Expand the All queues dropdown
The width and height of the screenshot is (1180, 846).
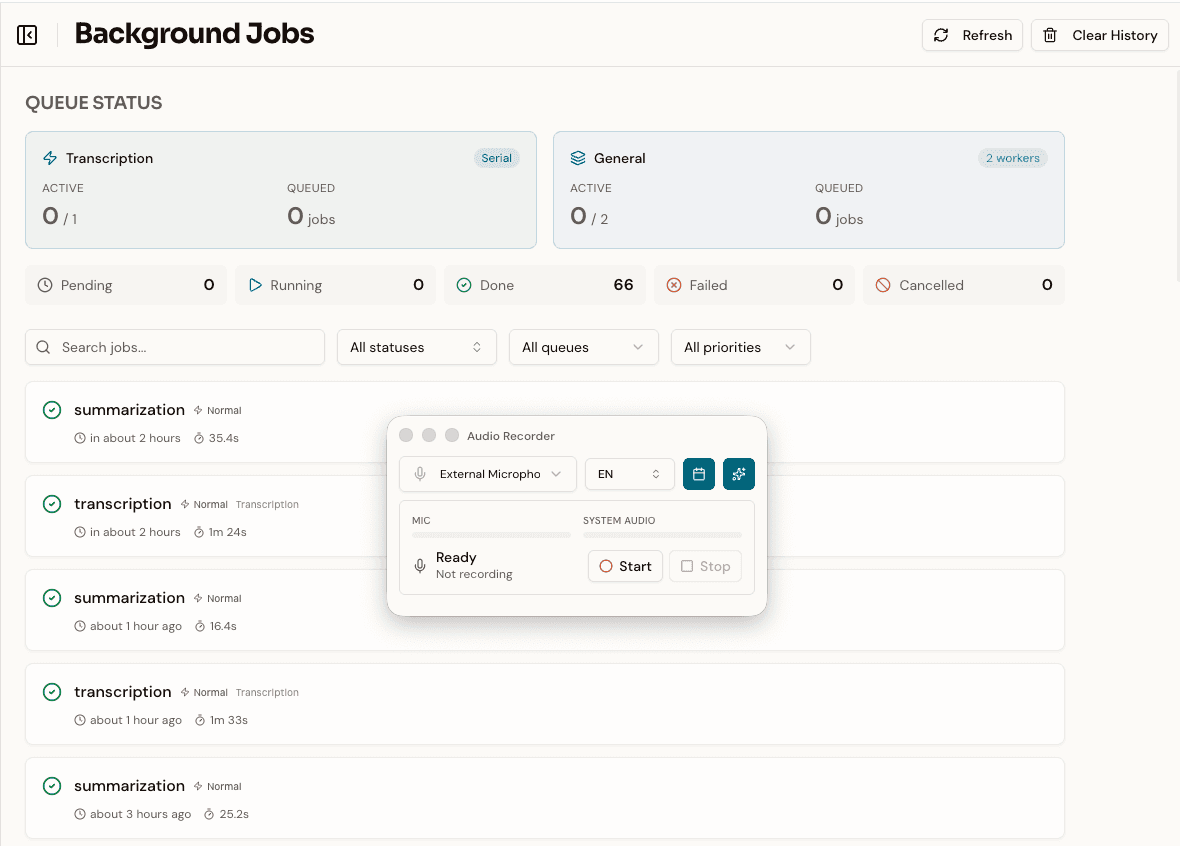point(583,347)
